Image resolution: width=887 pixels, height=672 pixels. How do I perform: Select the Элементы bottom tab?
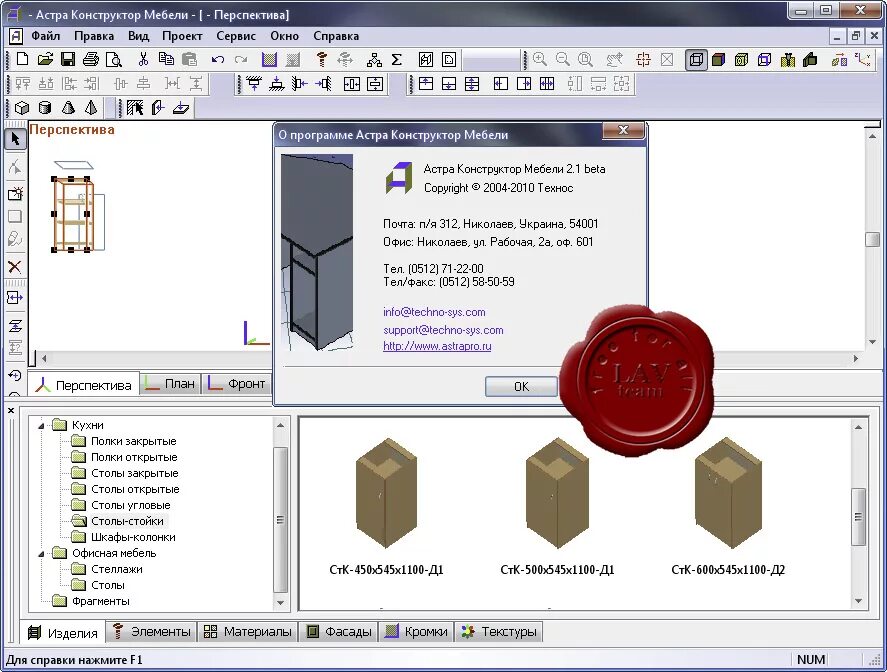[x=152, y=631]
